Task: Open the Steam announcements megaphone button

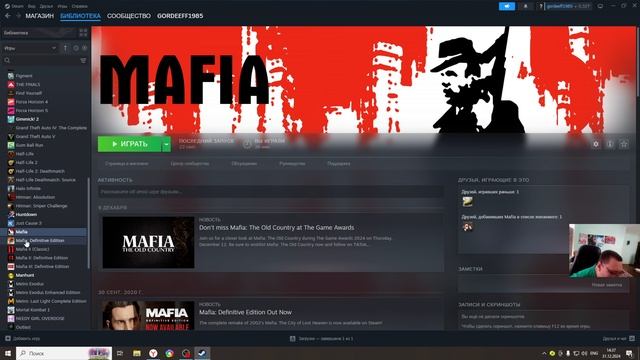Action: click(x=507, y=6)
